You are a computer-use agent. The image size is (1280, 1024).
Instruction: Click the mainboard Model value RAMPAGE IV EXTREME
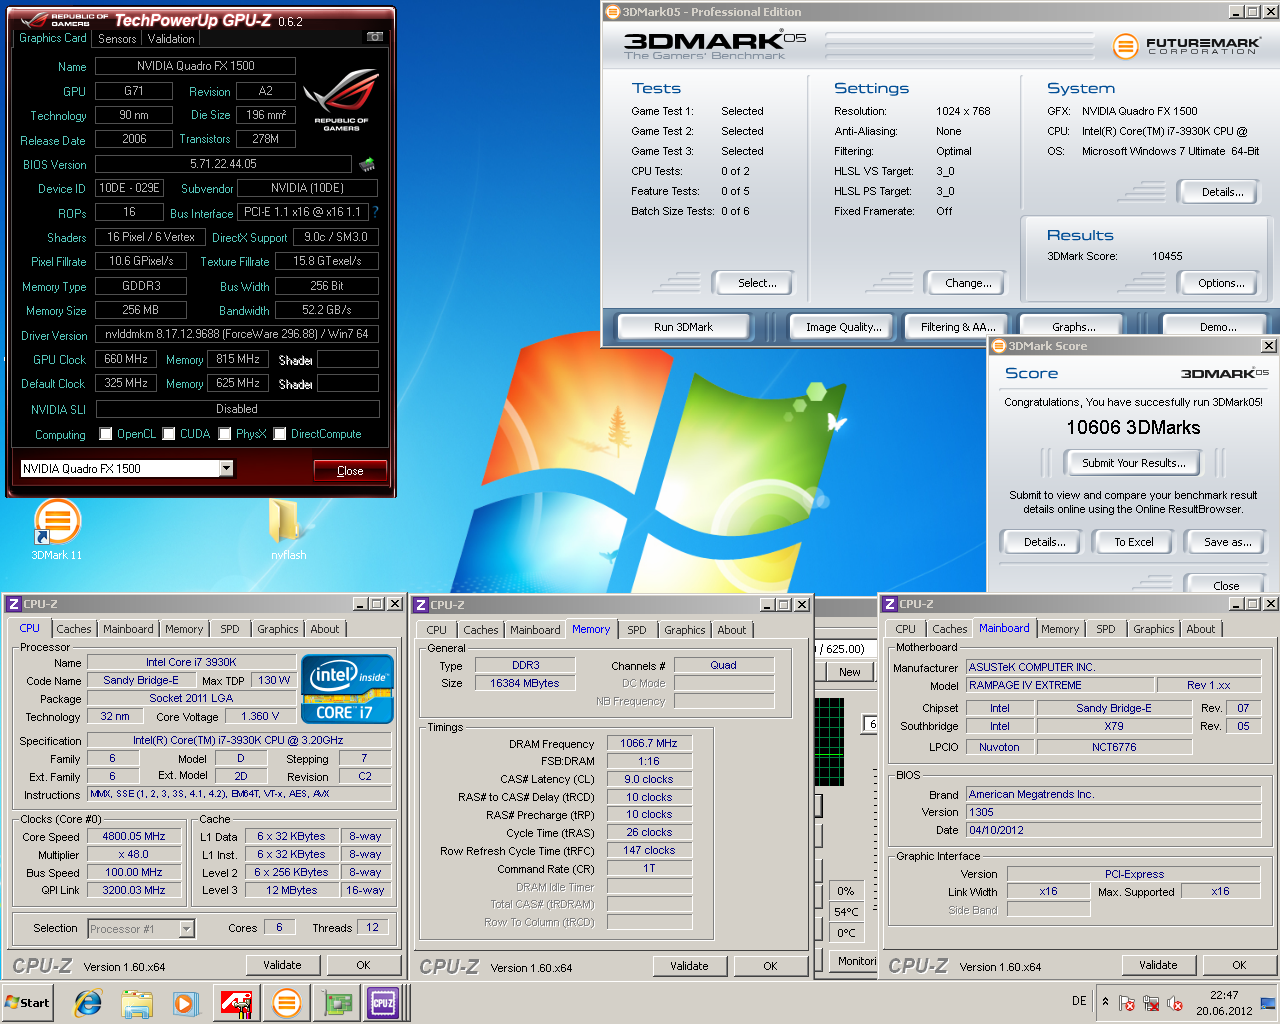[x=1060, y=685]
